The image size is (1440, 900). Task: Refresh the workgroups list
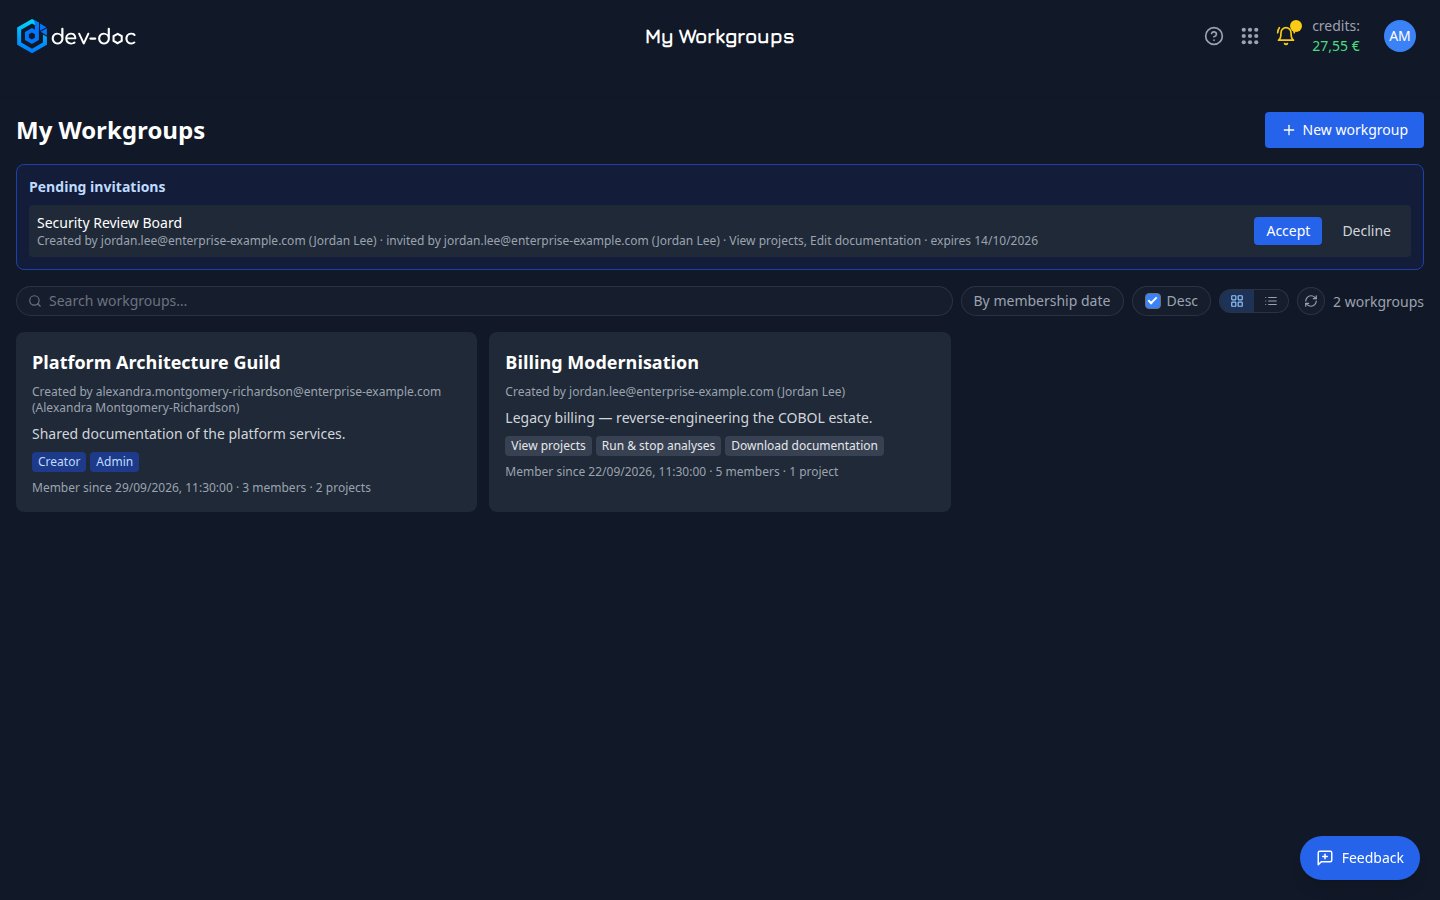point(1311,301)
